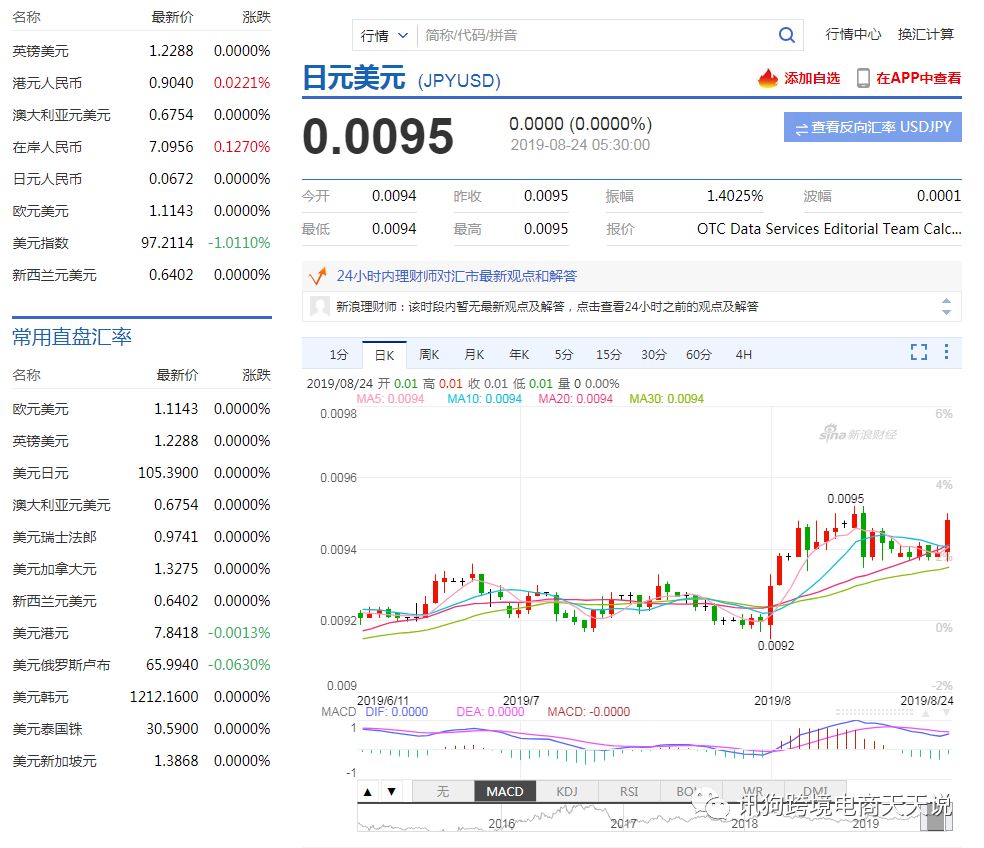Screen dimensions: 984x848
Task: Click the 105.3900 price value
Action: (168, 473)
